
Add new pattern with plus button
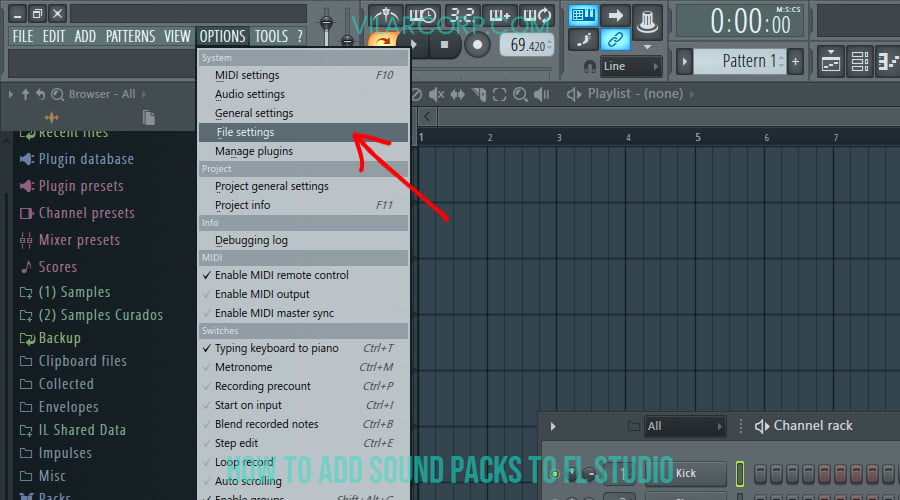click(x=795, y=61)
